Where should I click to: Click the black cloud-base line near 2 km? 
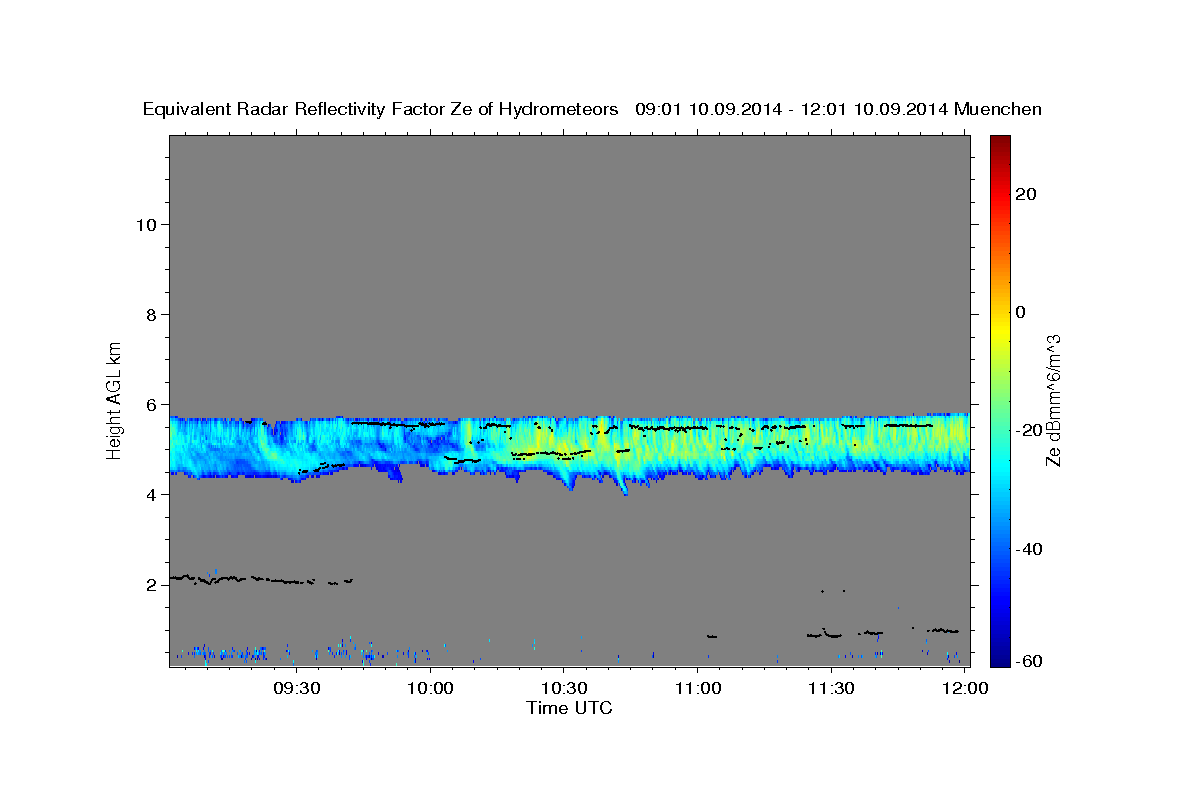point(260,579)
